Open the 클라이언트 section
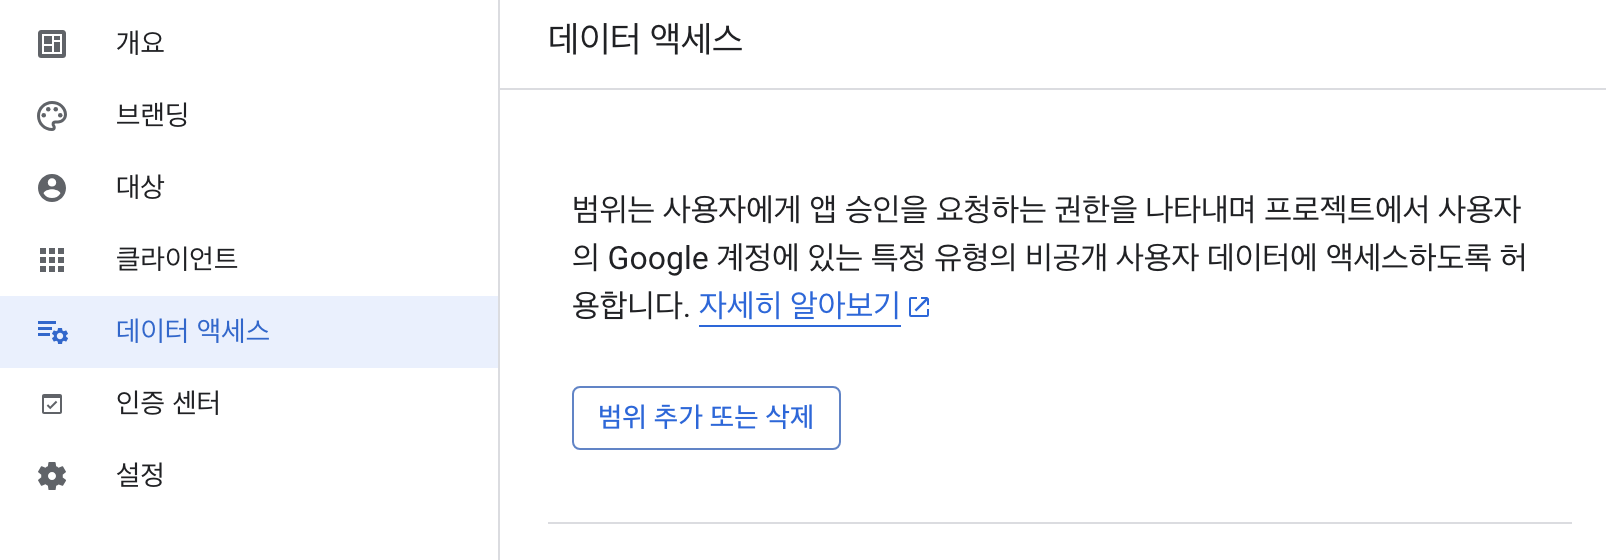1606x560 pixels. [177, 259]
